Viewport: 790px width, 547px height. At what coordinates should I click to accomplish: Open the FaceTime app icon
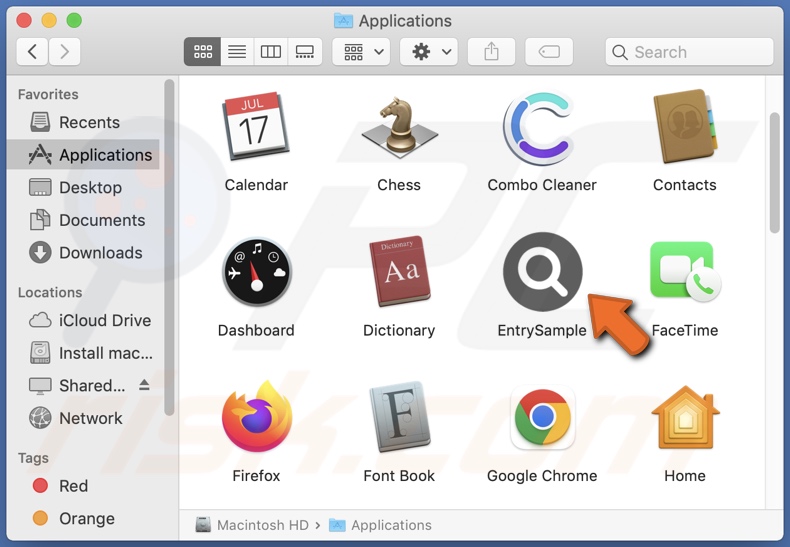click(x=685, y=272)
